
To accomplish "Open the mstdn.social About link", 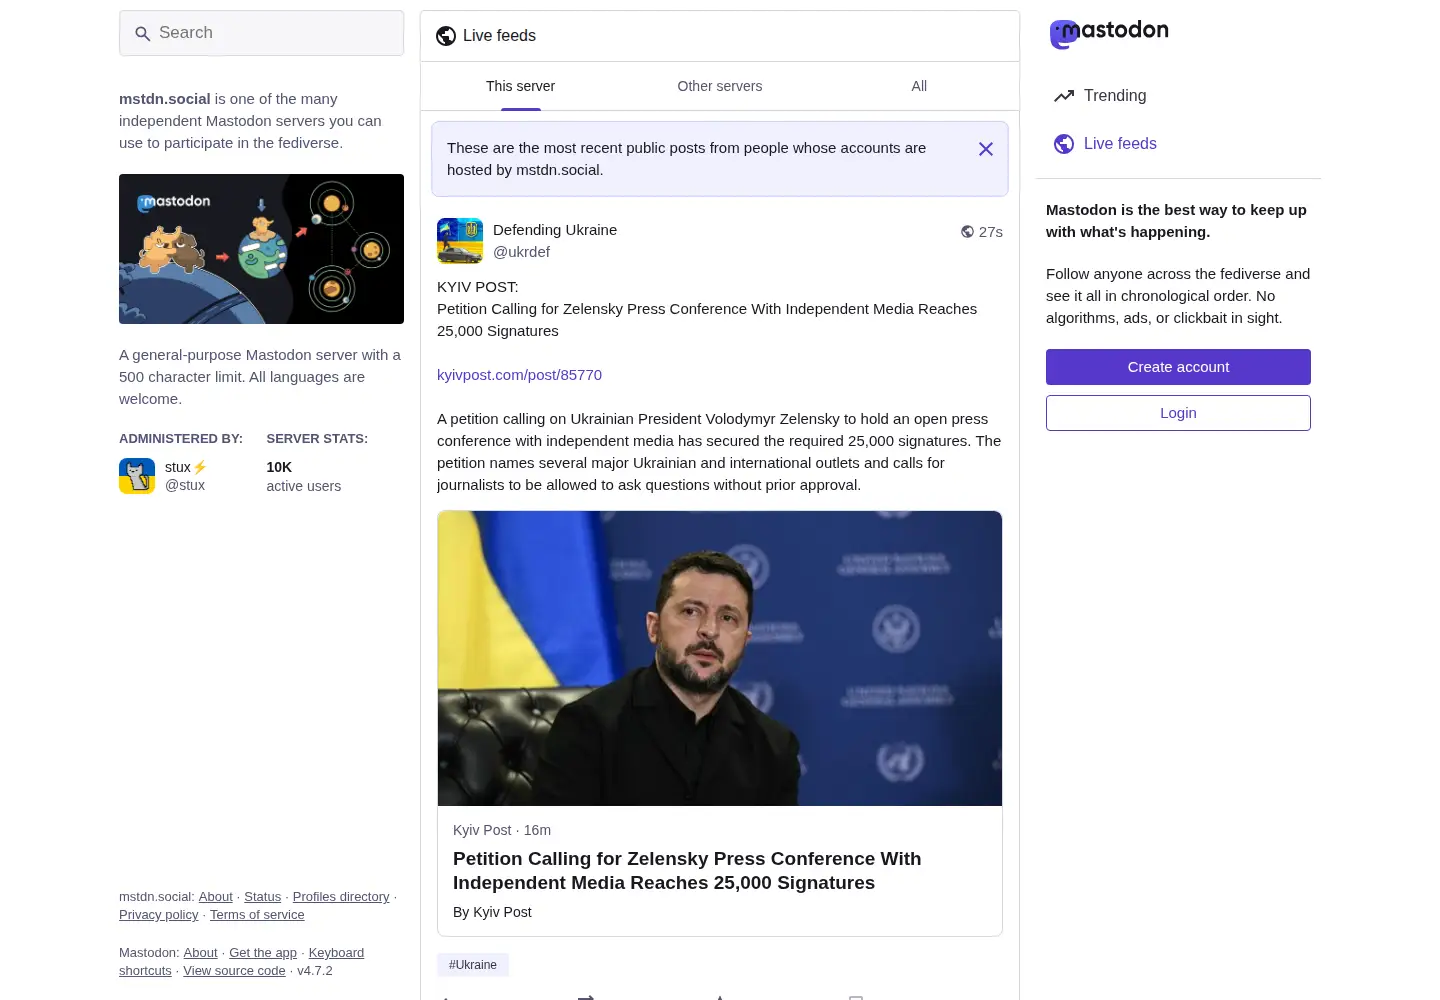I will (x=215, y=897).
